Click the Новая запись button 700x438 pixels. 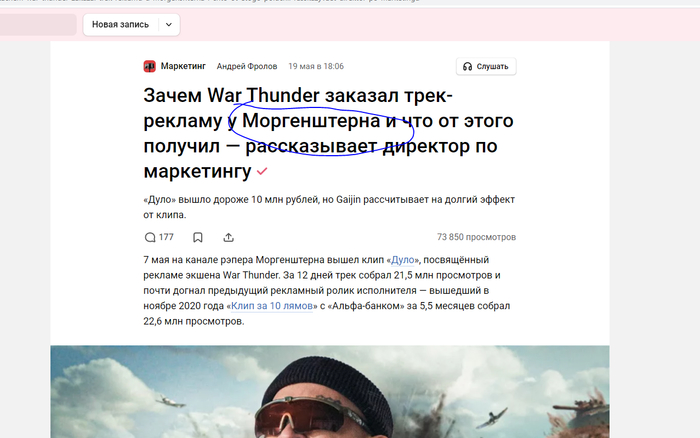click(x=121, y=25)
